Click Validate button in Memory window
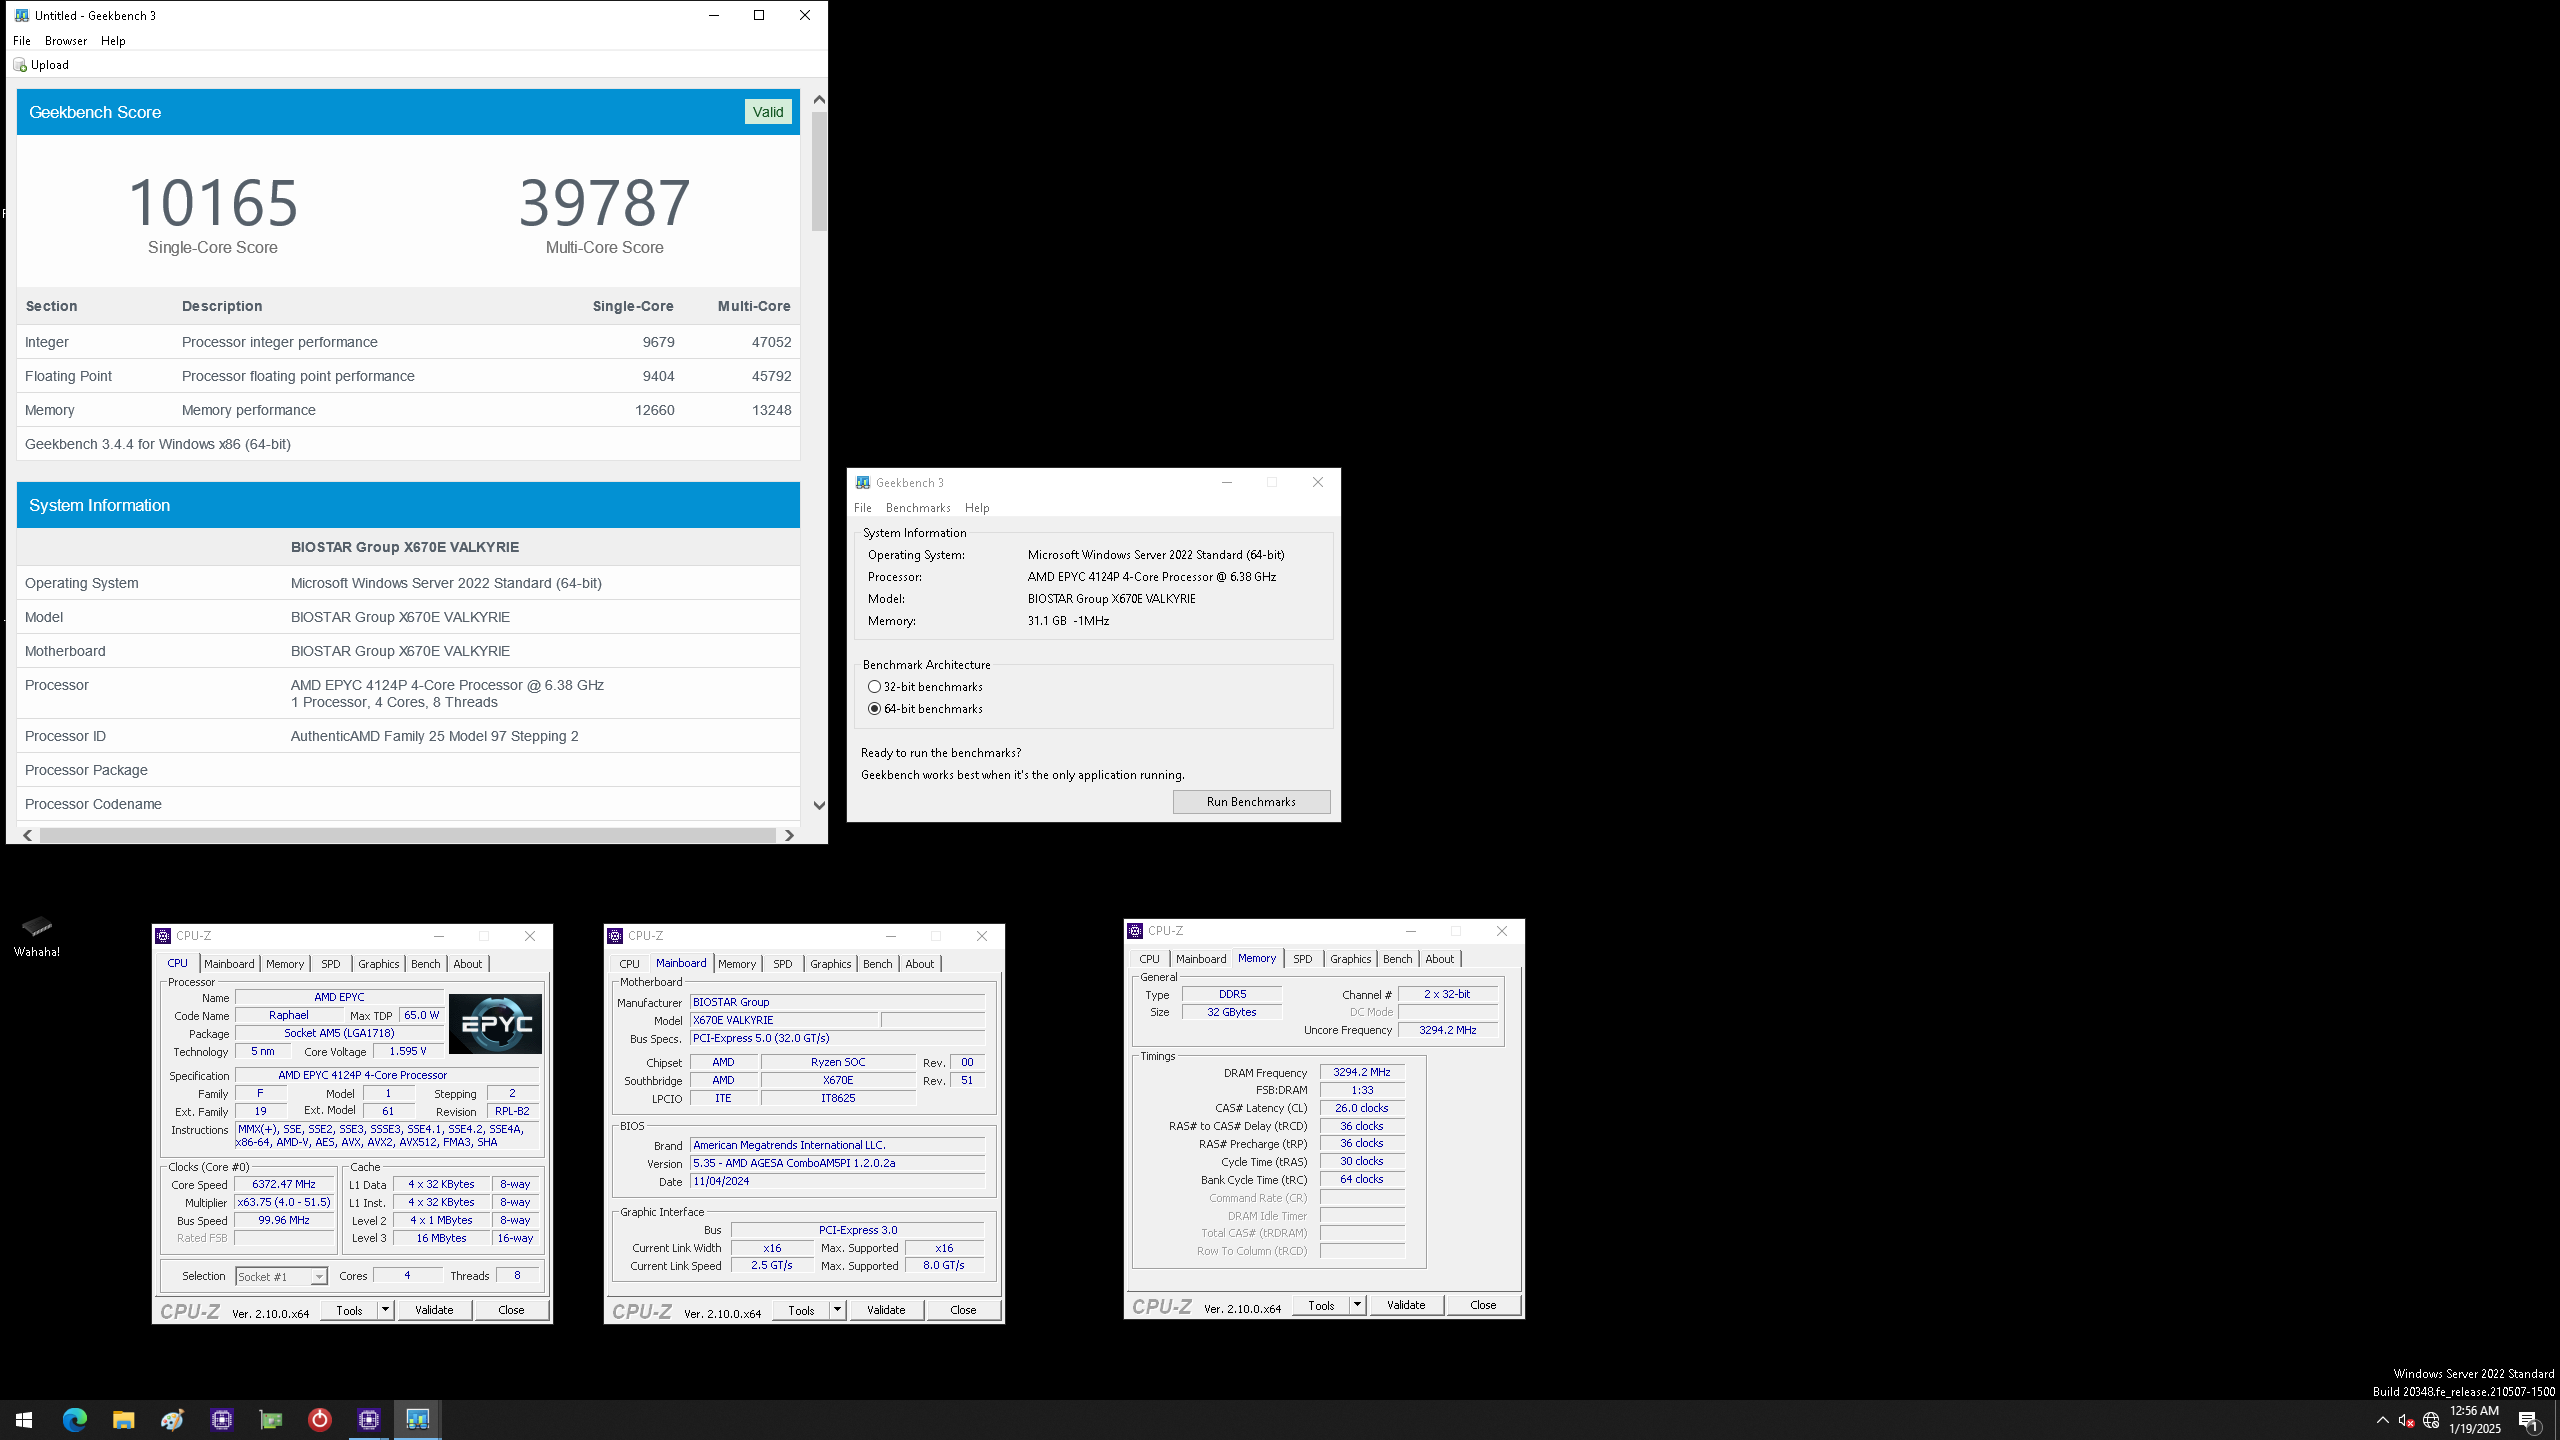The width and height of the screenshot is (2560, 1440). click(1406, 1305)
